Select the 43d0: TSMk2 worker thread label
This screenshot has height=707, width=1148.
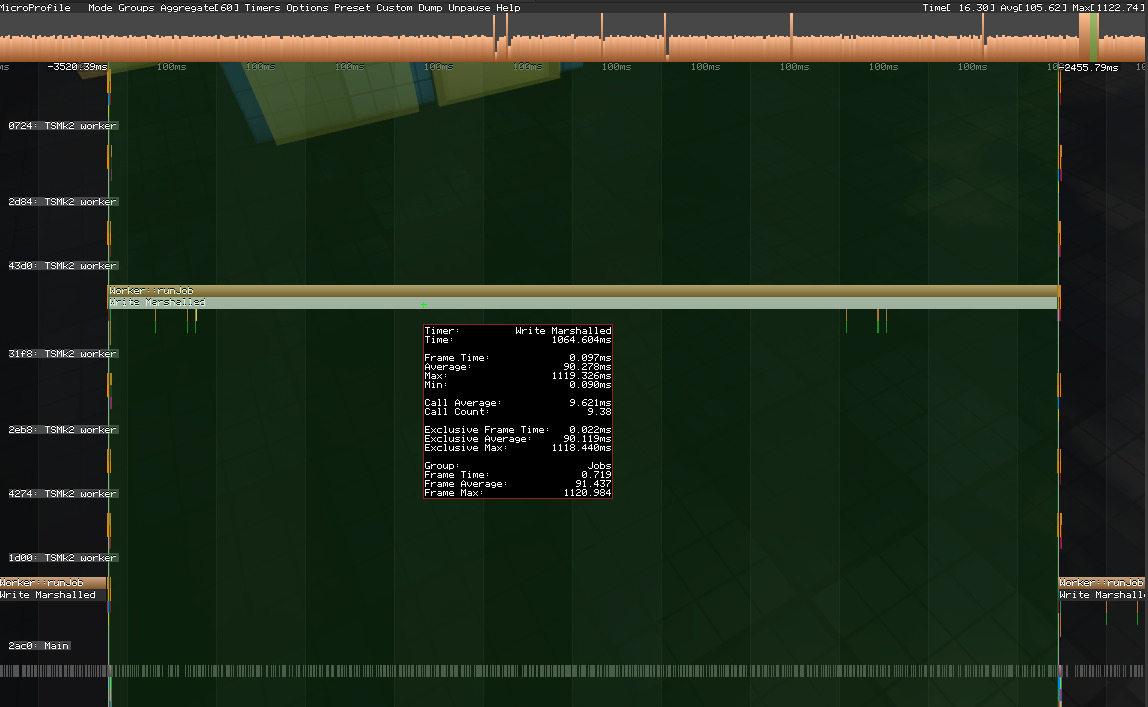pyautogui.click(x=63, y=266)
